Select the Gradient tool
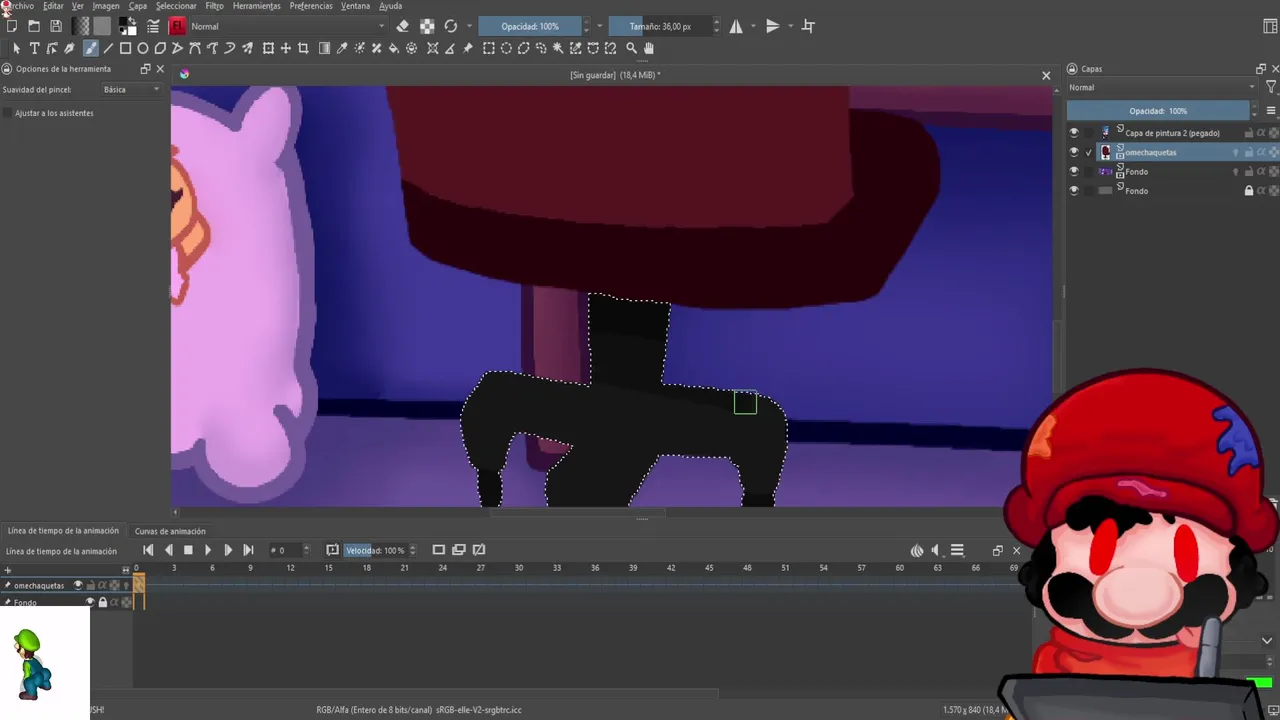 [324, 48]
